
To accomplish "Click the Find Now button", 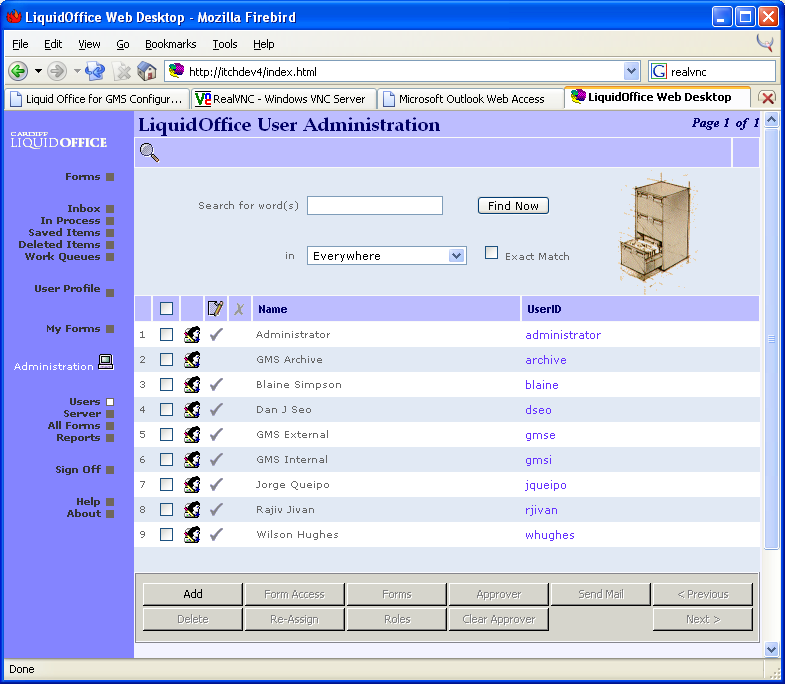I will pos(513,206).
